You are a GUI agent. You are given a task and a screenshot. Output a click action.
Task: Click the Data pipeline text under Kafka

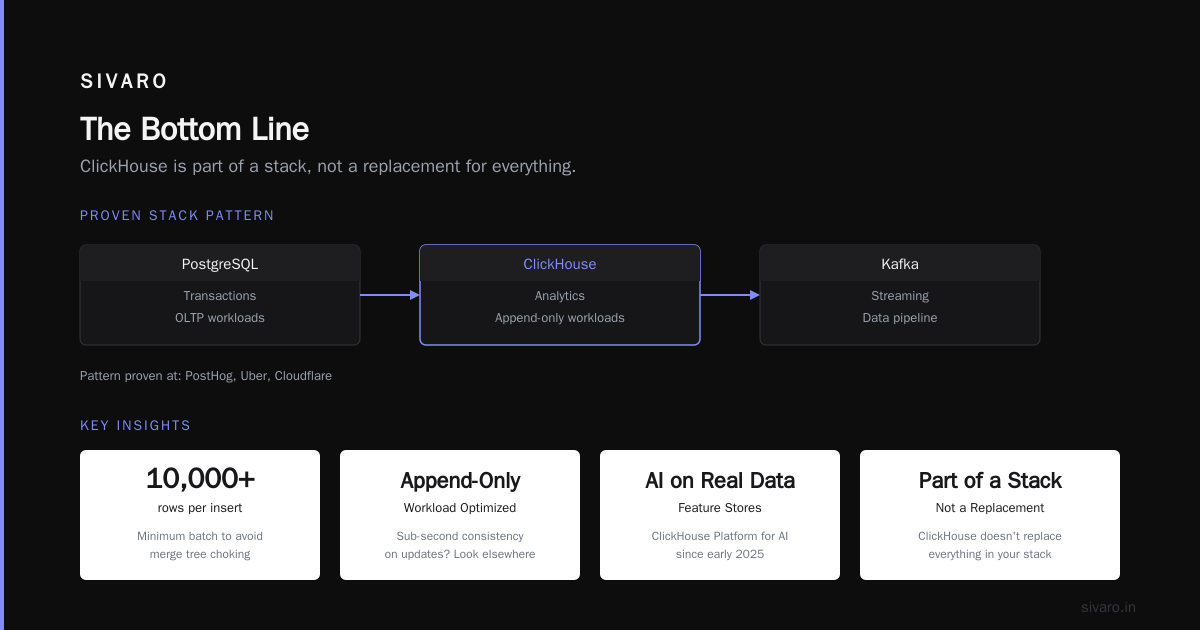click(900, 318)
